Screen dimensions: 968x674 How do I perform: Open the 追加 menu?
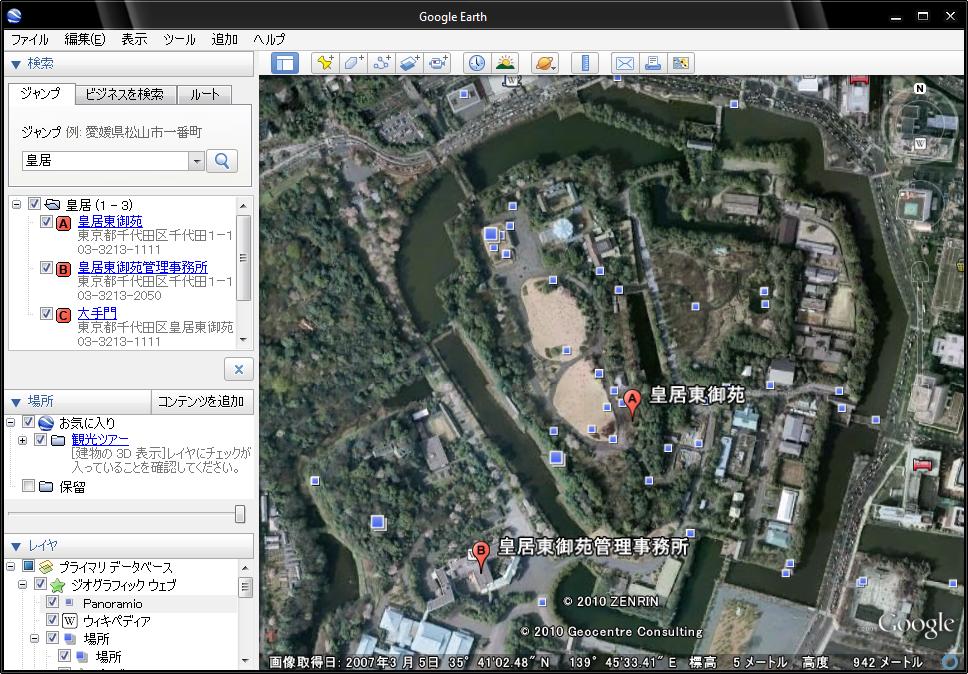224,40
